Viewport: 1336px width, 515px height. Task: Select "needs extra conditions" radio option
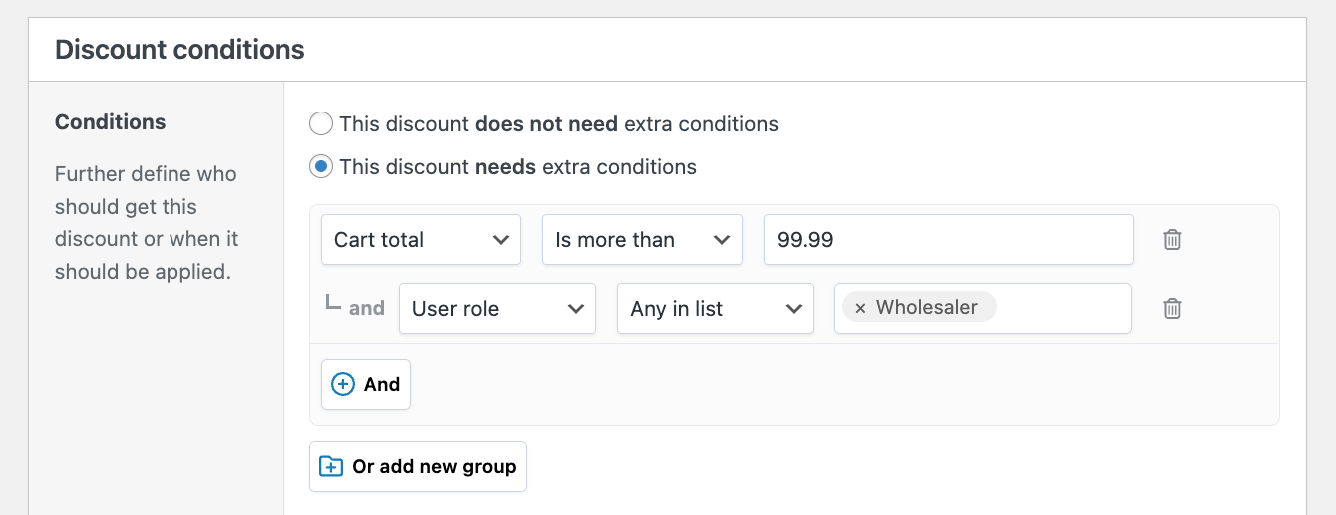(321, 167)
